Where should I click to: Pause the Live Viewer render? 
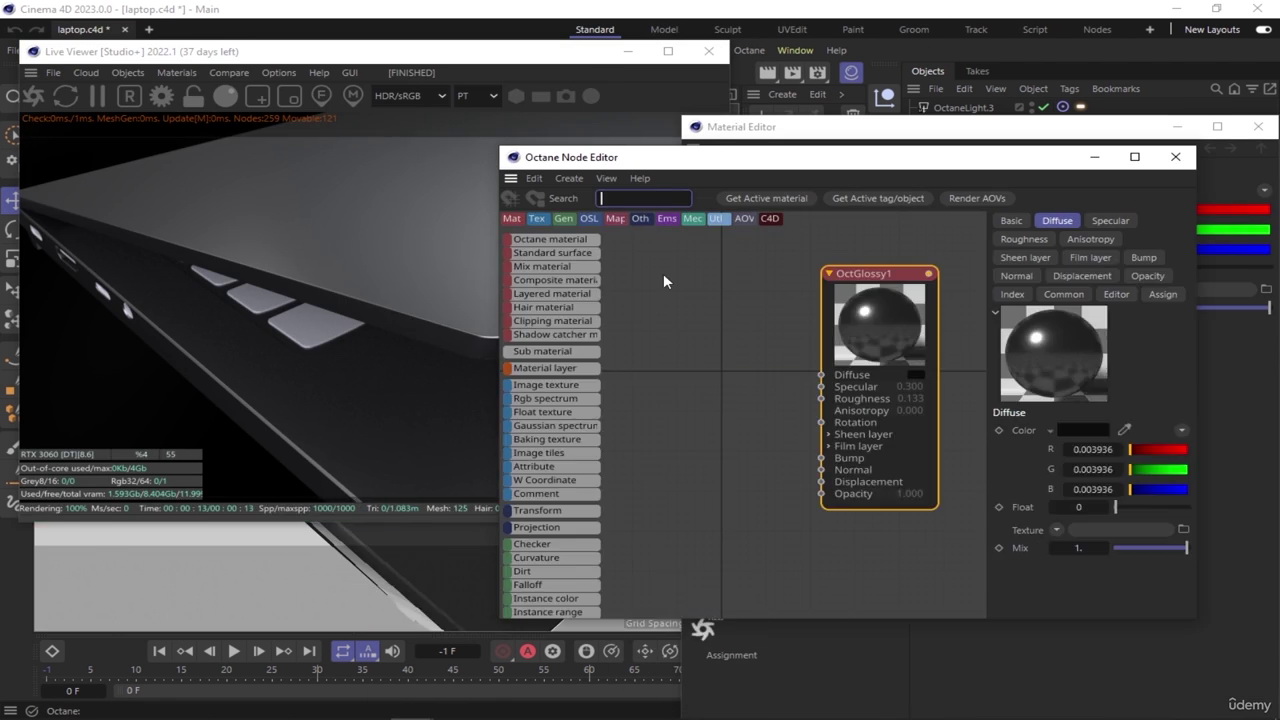point(97,96)
